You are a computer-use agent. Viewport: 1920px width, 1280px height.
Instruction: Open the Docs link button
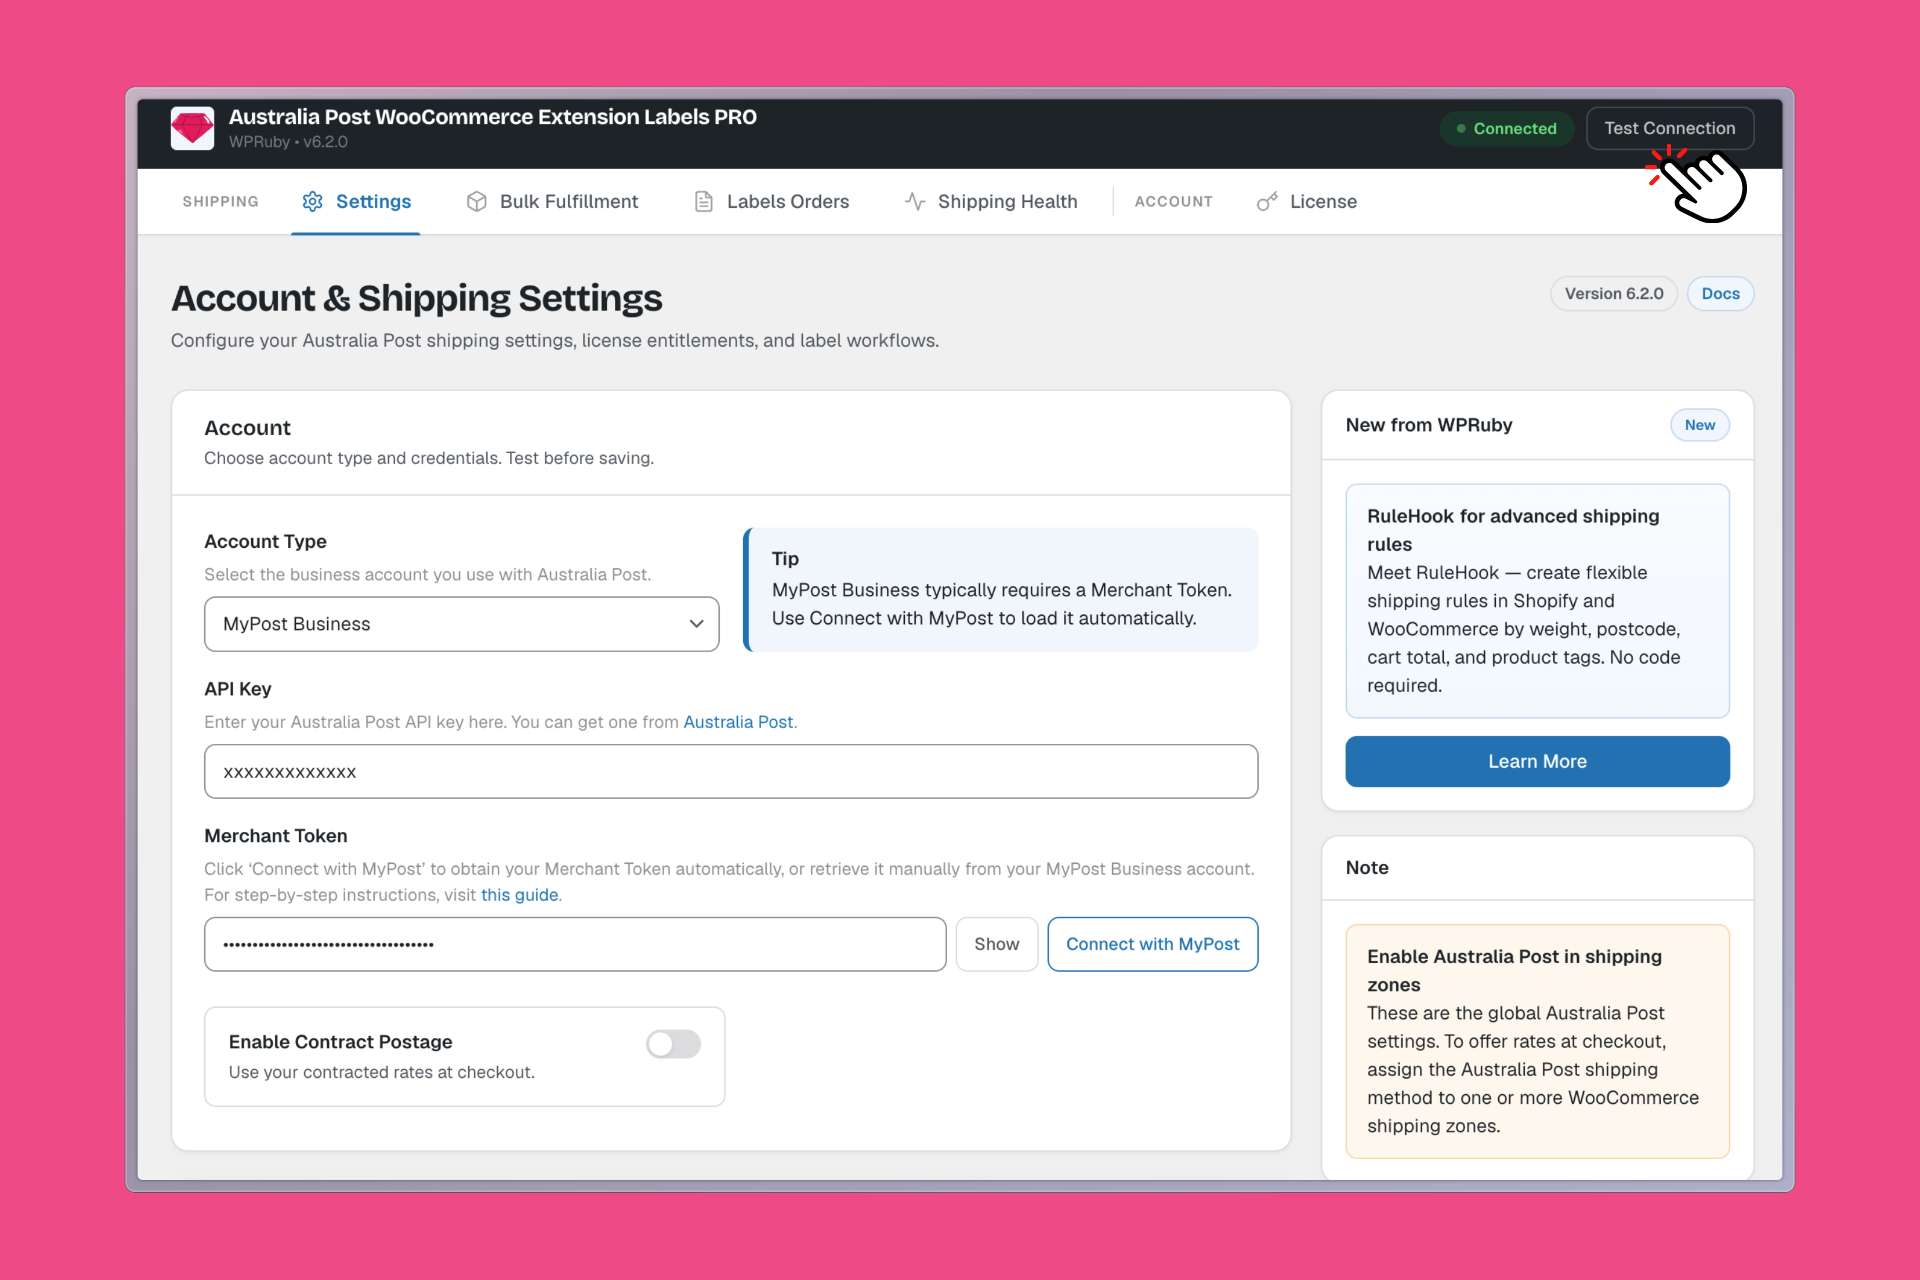pos(1720,294)
